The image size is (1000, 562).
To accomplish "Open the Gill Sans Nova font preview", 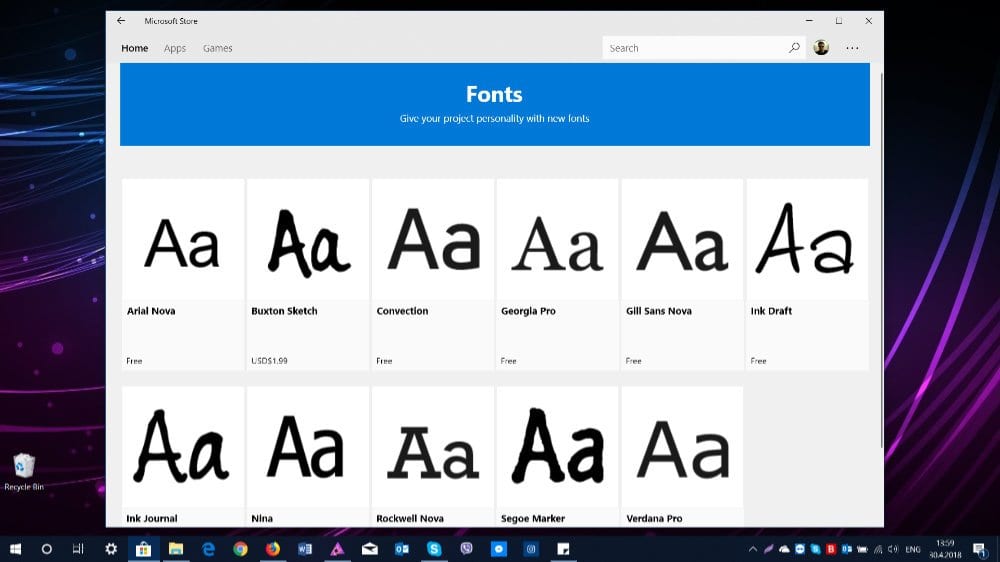I will coord(682,240).
